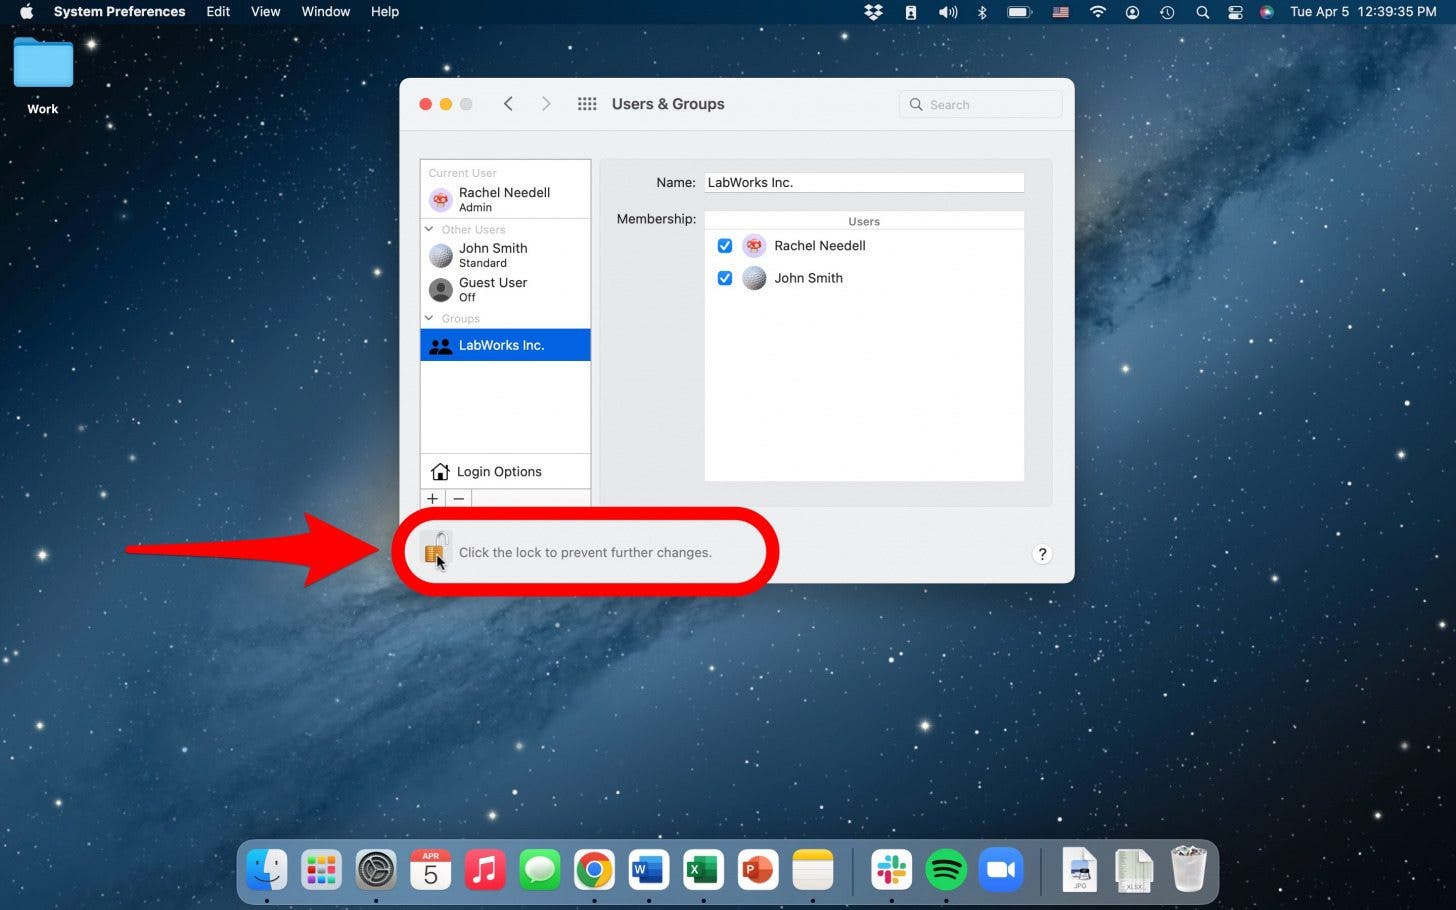Select John Smith in the user list

[493, 255]
